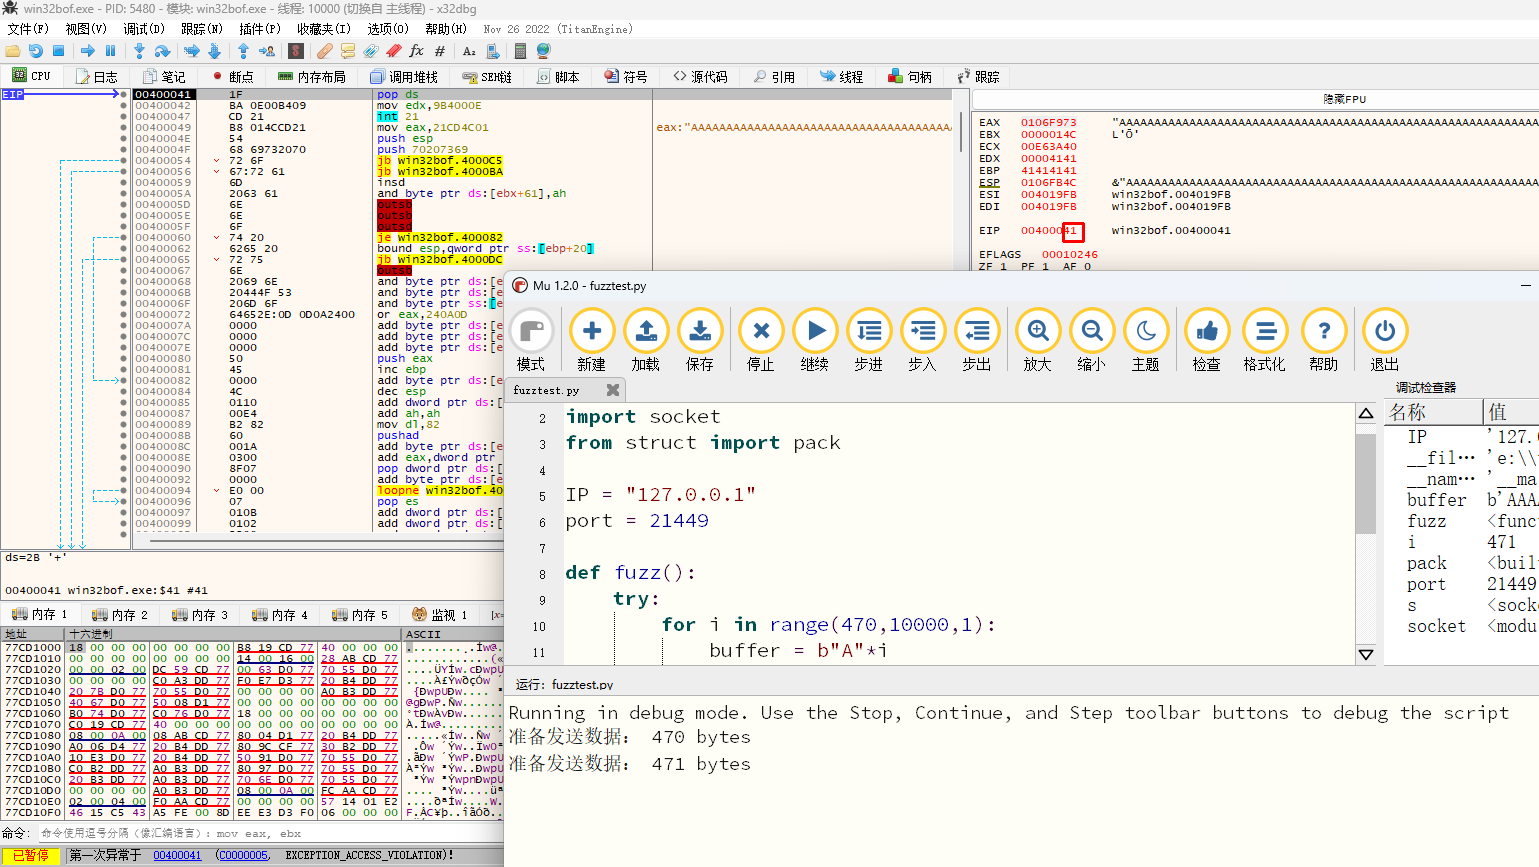Open Mu help question mark button
This screenshot has height=867, width=1539.
[1324, 340]
